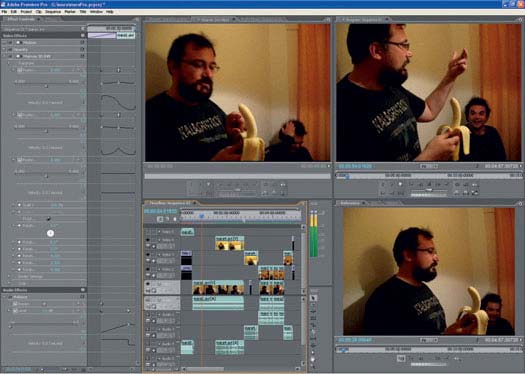The image size is (525, 374).
Task: Open the Marker menu
Action: pyautogui.click(x=70, y=12)
